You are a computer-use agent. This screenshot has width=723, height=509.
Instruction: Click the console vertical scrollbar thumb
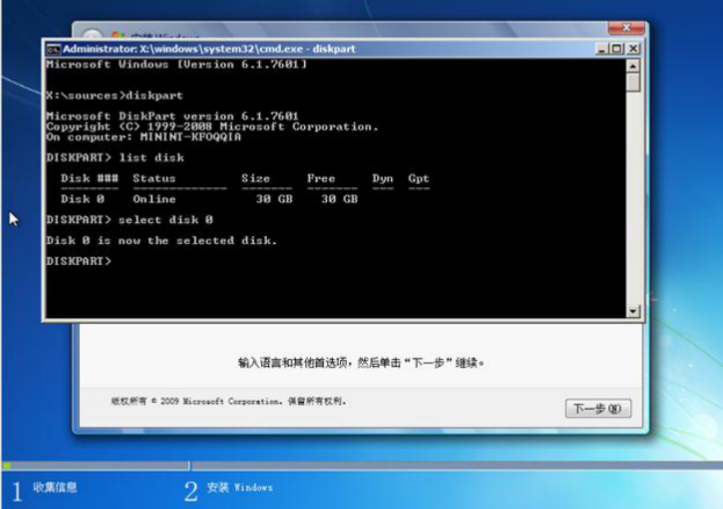tap(633, 83)
